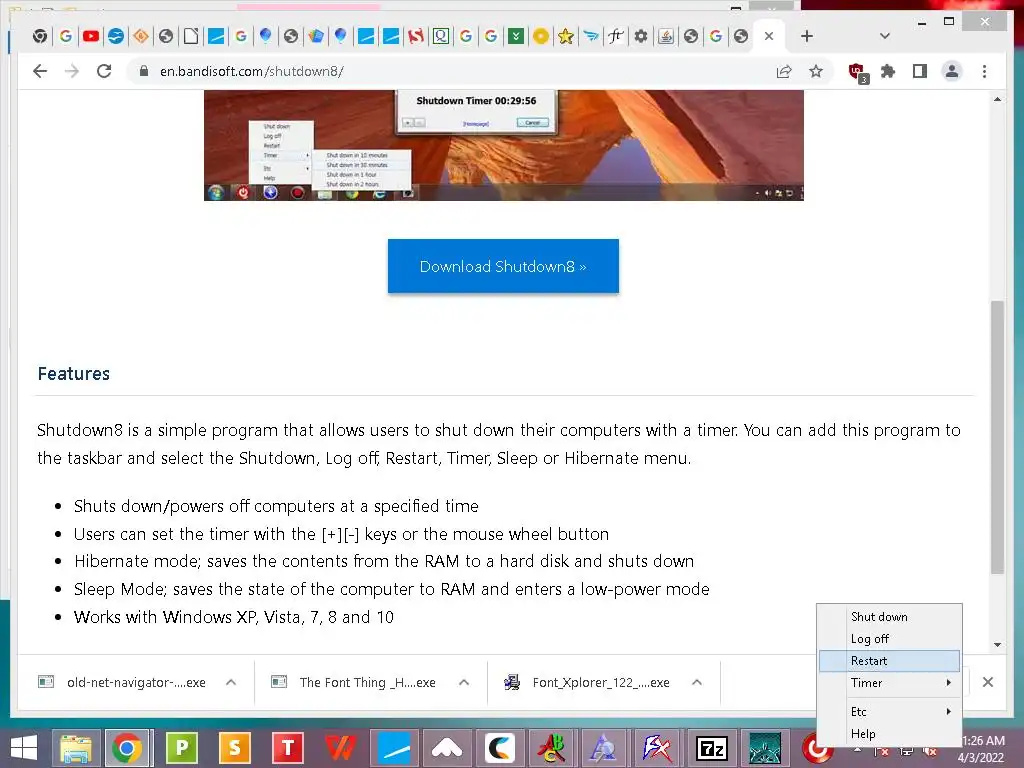
Task: Open the teal network taskbar app
Action: [765, 748]
